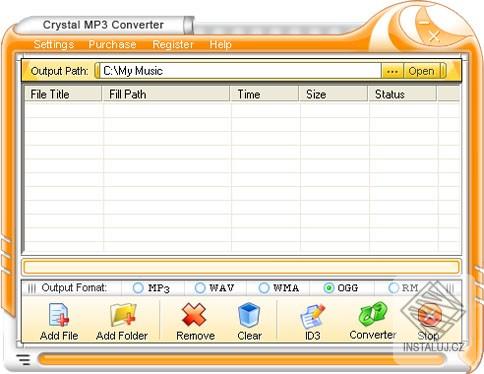Screen dimensions: 484x374
Task: Open the Purchase menu
Action: click(x=112, y=44)
